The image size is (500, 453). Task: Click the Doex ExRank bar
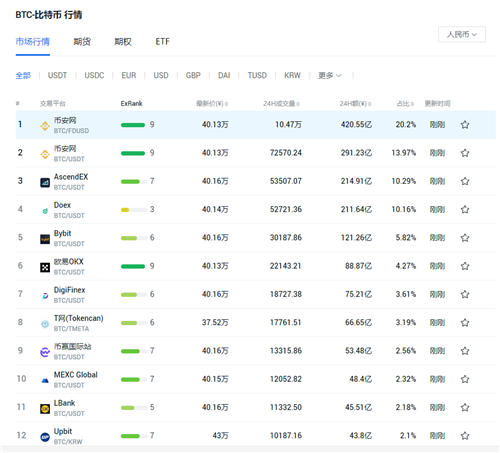[134, 210]
